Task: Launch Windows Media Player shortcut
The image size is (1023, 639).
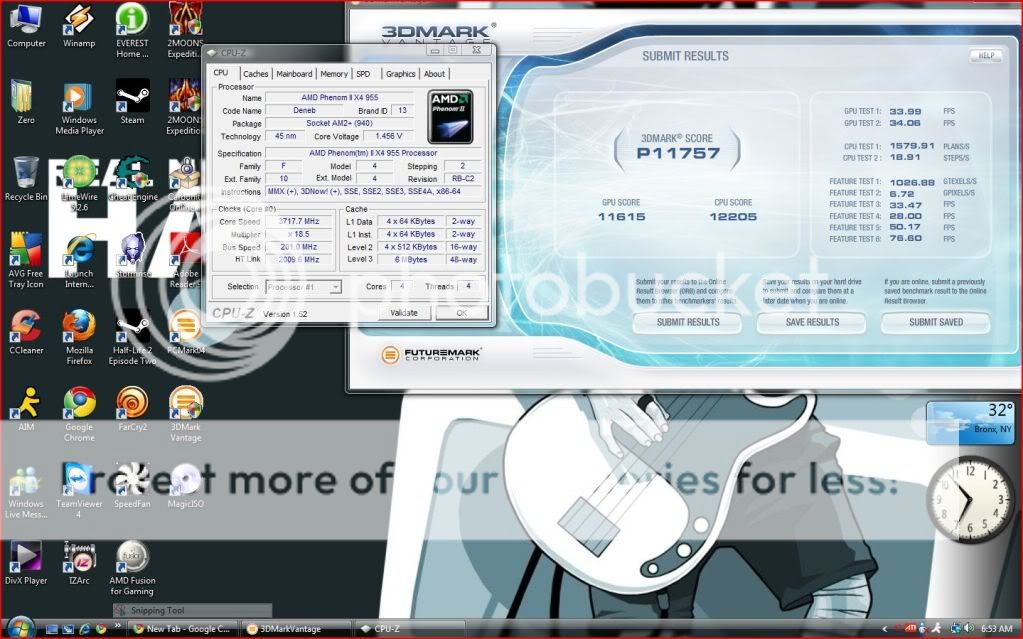Action: 79,108
